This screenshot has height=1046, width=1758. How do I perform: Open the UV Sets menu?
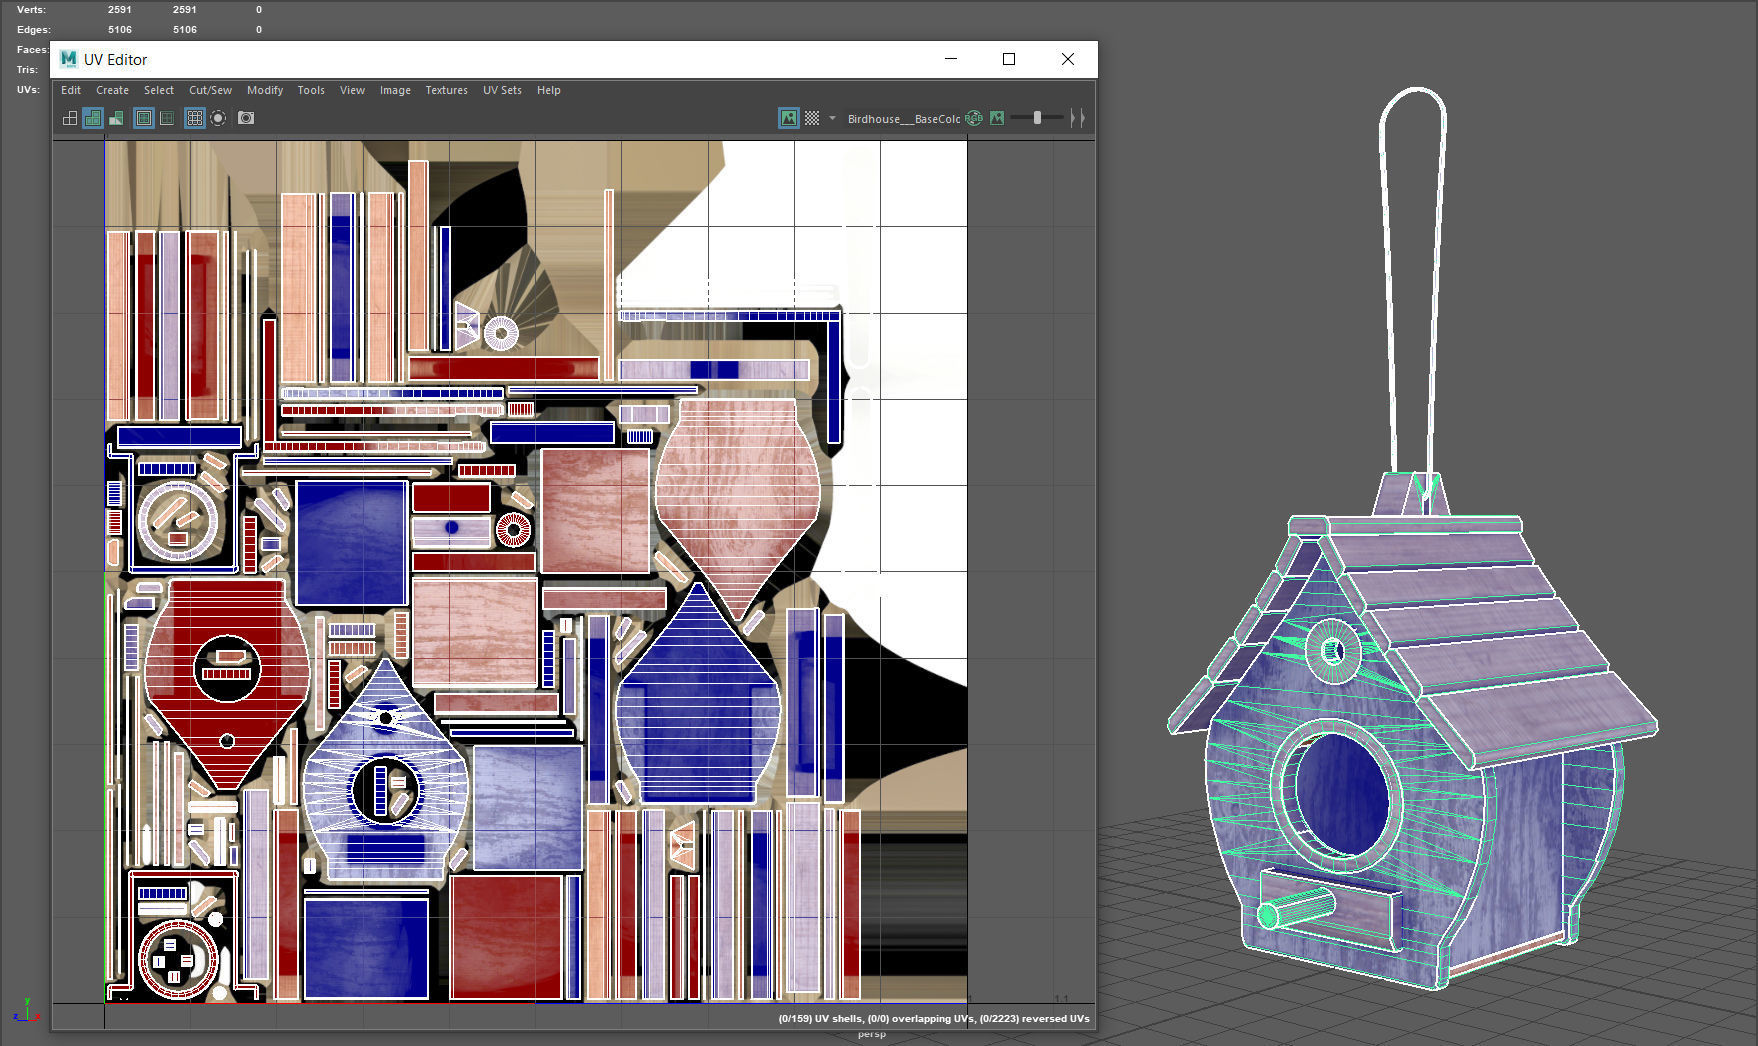[502, 90]
